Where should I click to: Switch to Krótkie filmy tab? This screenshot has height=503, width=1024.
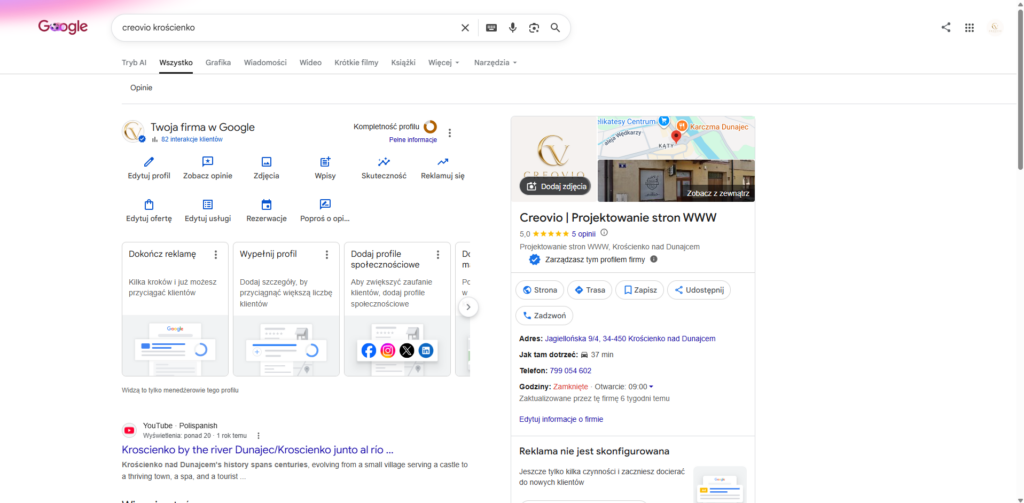[x=356, y=63]
